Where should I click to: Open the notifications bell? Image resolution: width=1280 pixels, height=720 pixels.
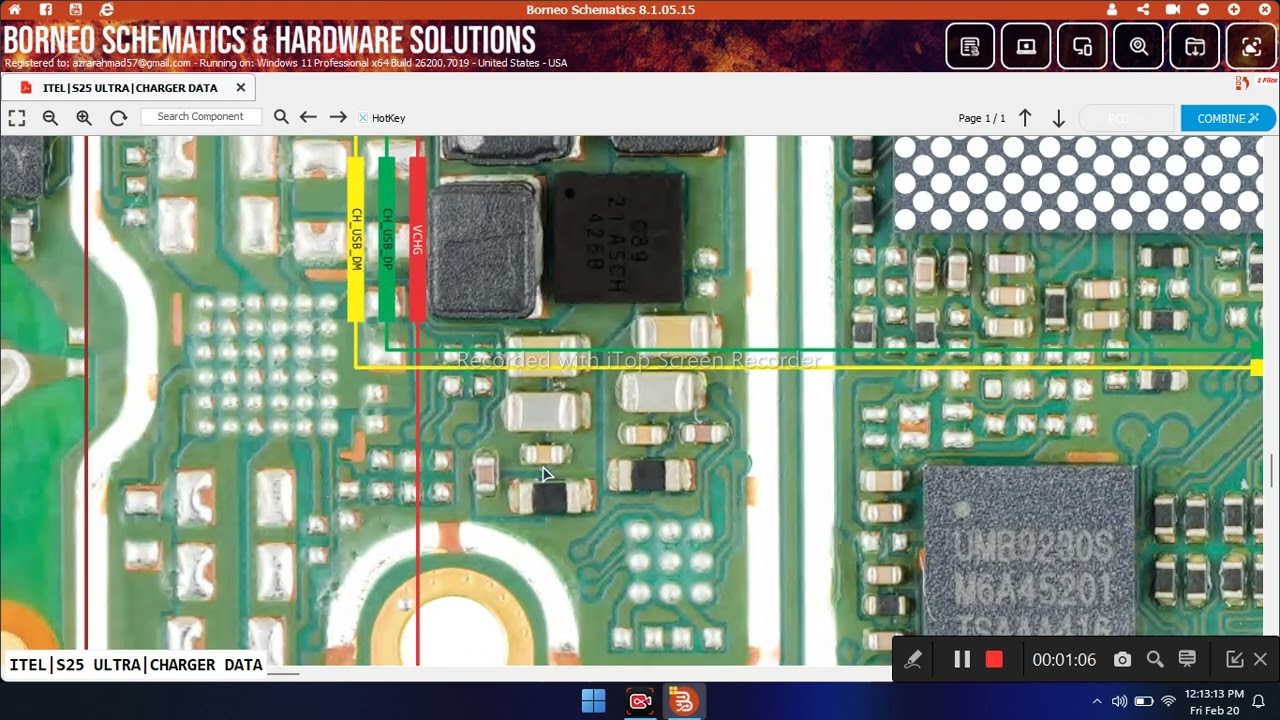pos(1259,701)
